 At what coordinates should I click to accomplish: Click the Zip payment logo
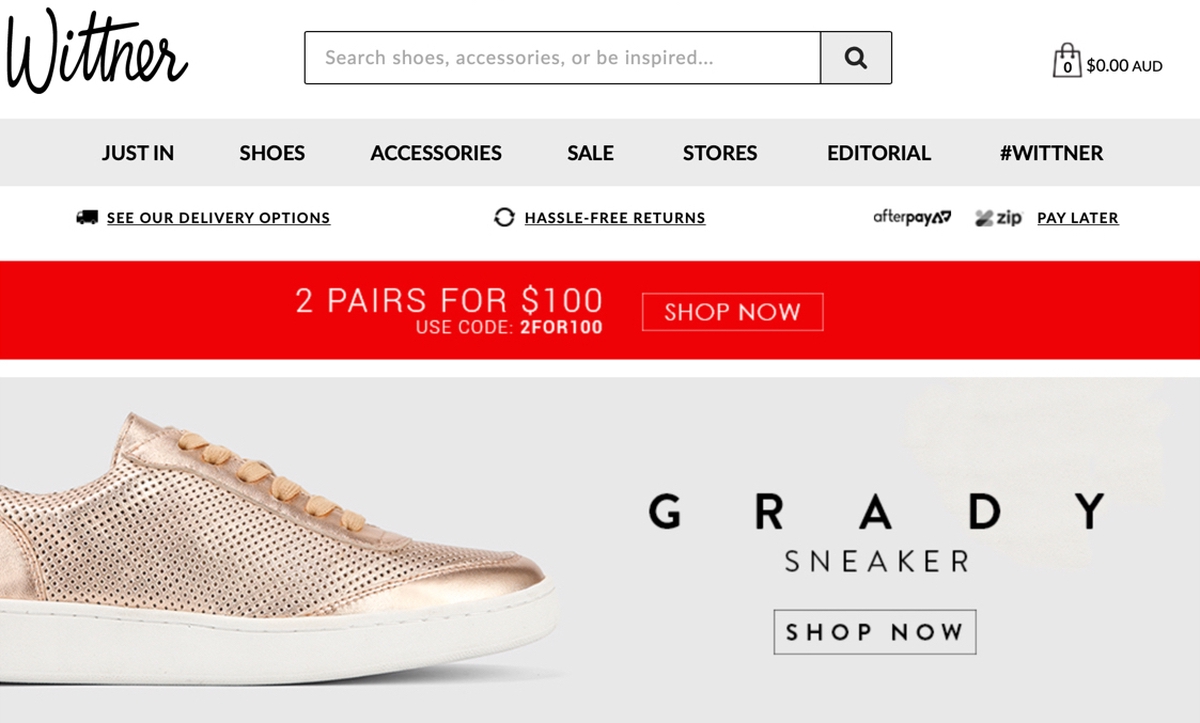998,217
